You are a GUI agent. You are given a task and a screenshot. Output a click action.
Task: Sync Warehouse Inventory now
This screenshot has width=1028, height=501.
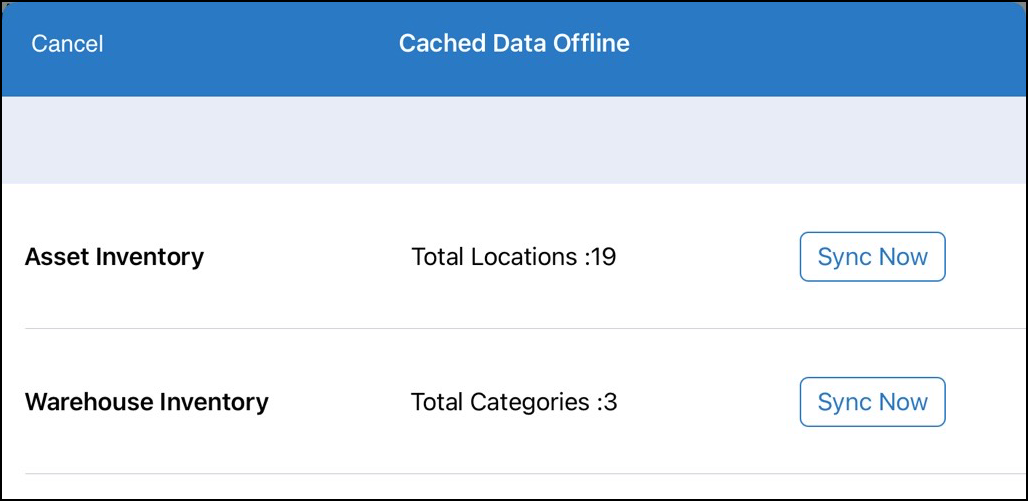pos(873,402)
